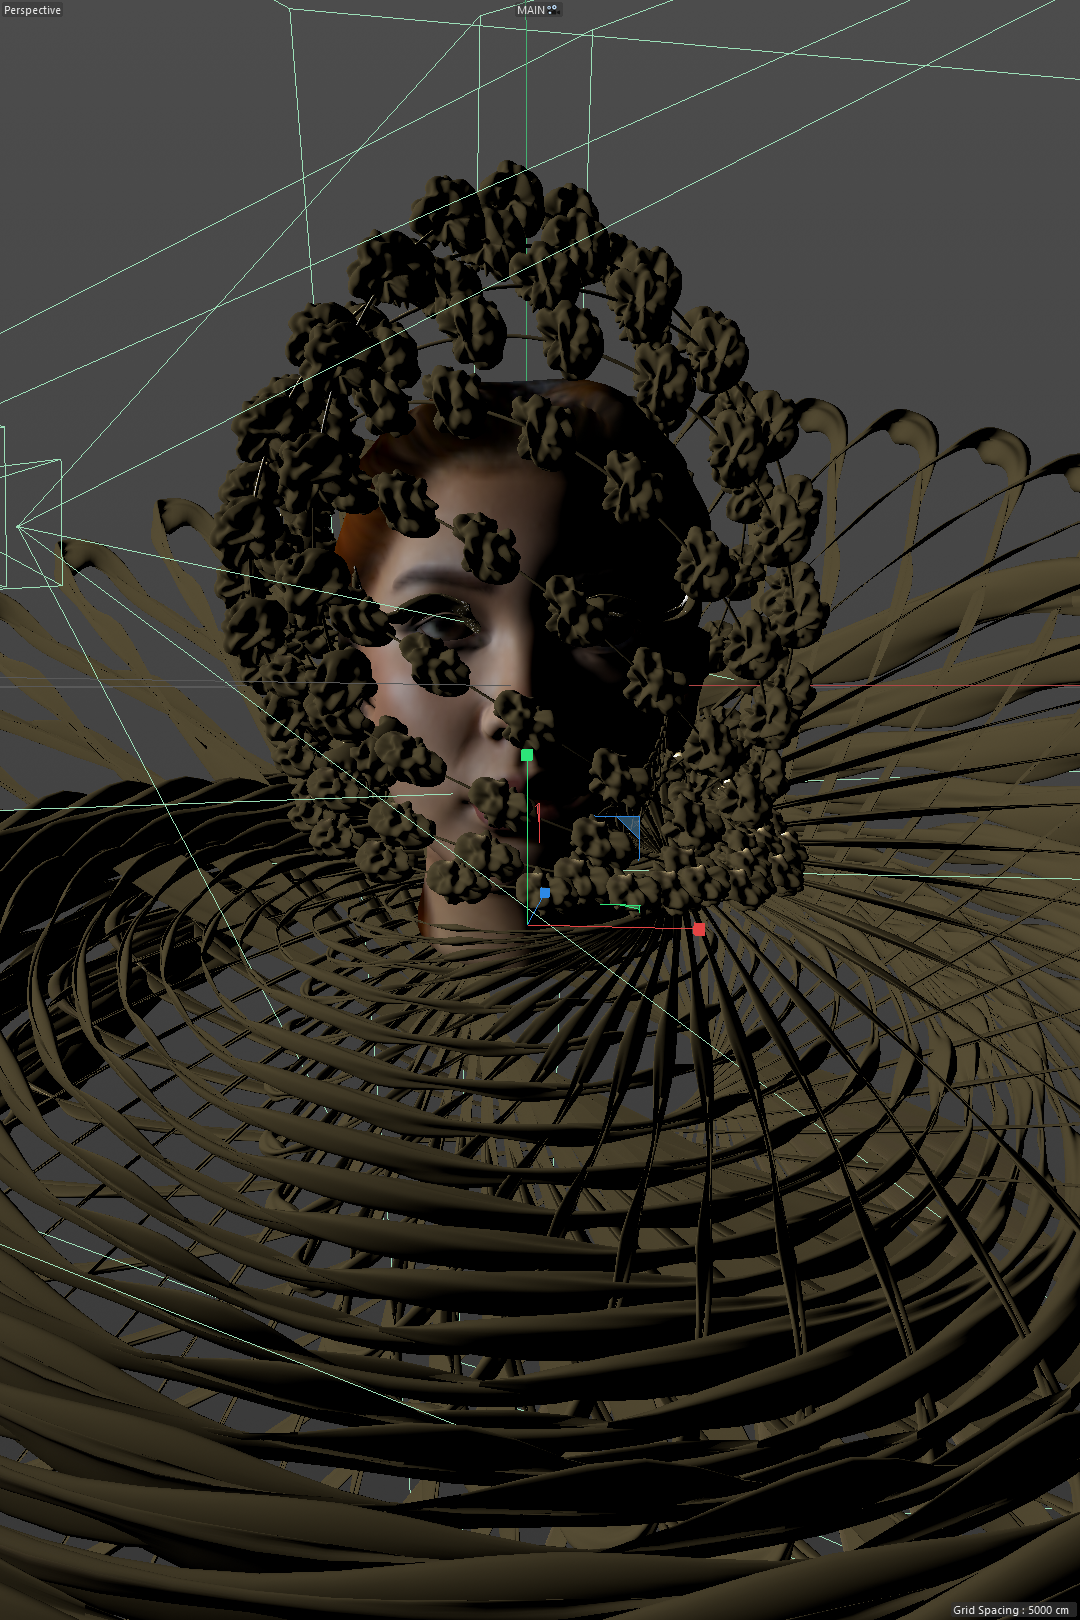Click the camera link icon next to MAIN
1080x1620 pixels.
point(553,10)
